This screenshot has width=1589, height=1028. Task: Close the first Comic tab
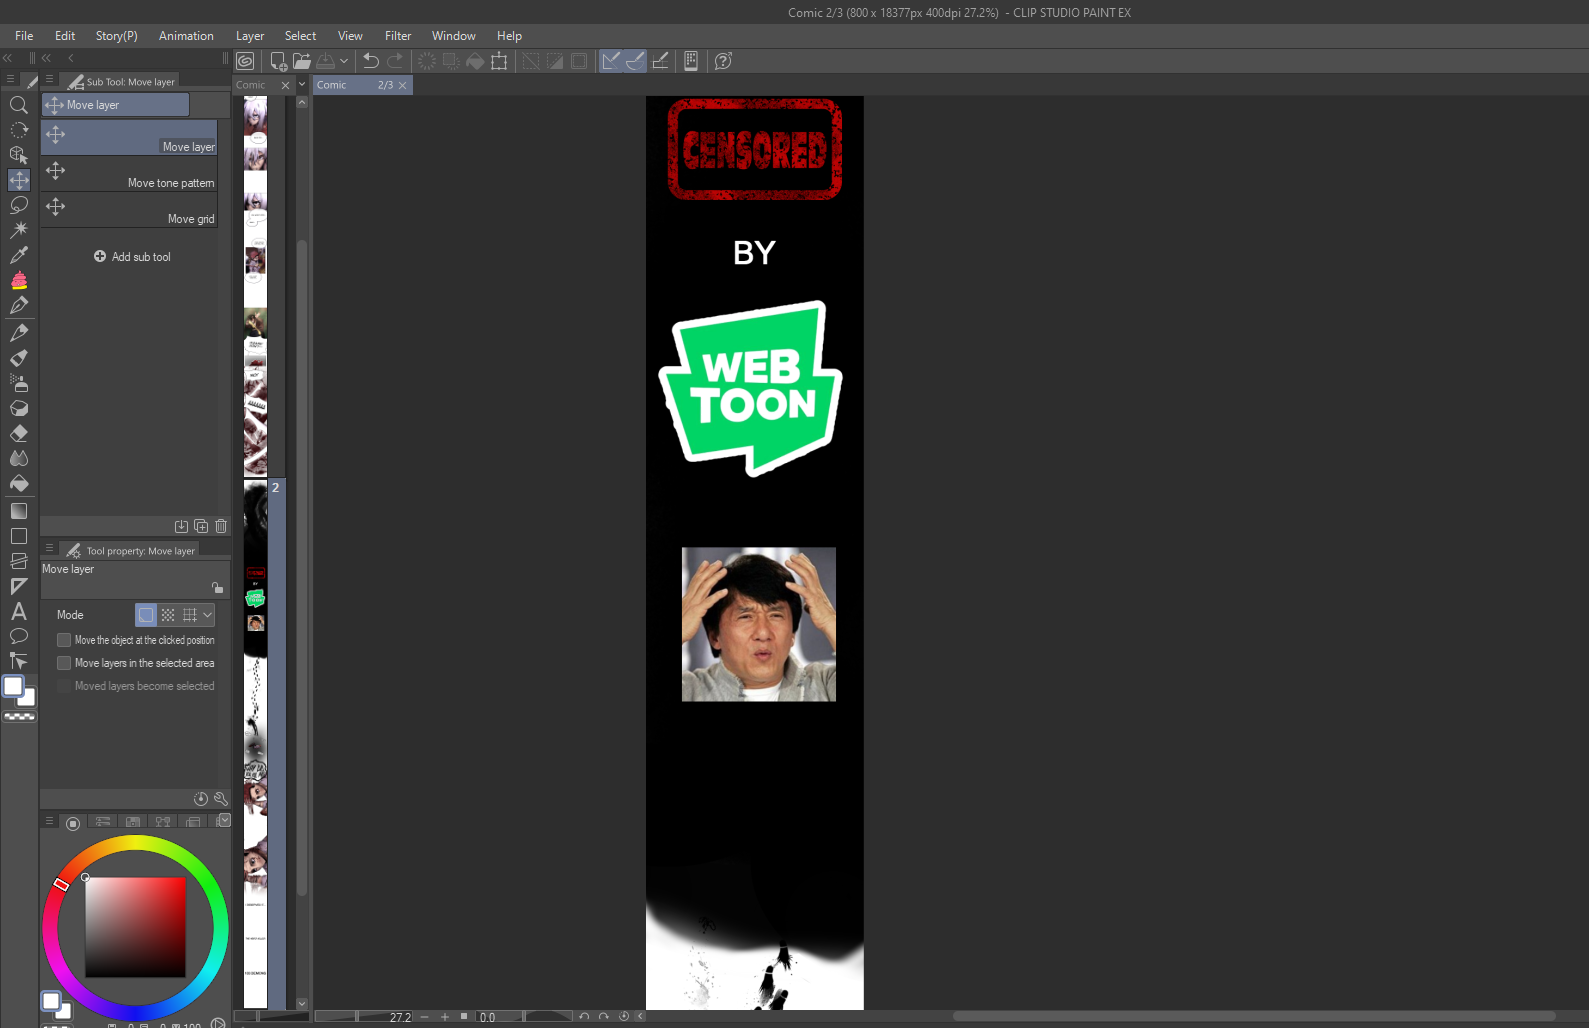tap(285, 85)
